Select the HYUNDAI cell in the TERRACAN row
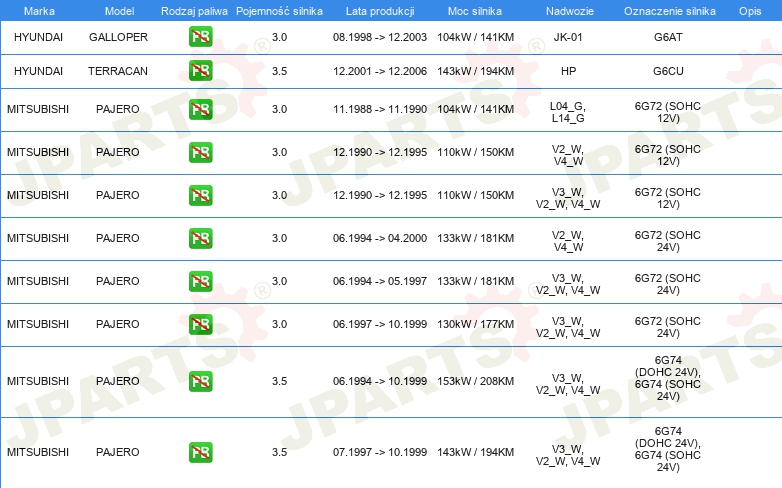782x488 pixels. coord(38,71)
